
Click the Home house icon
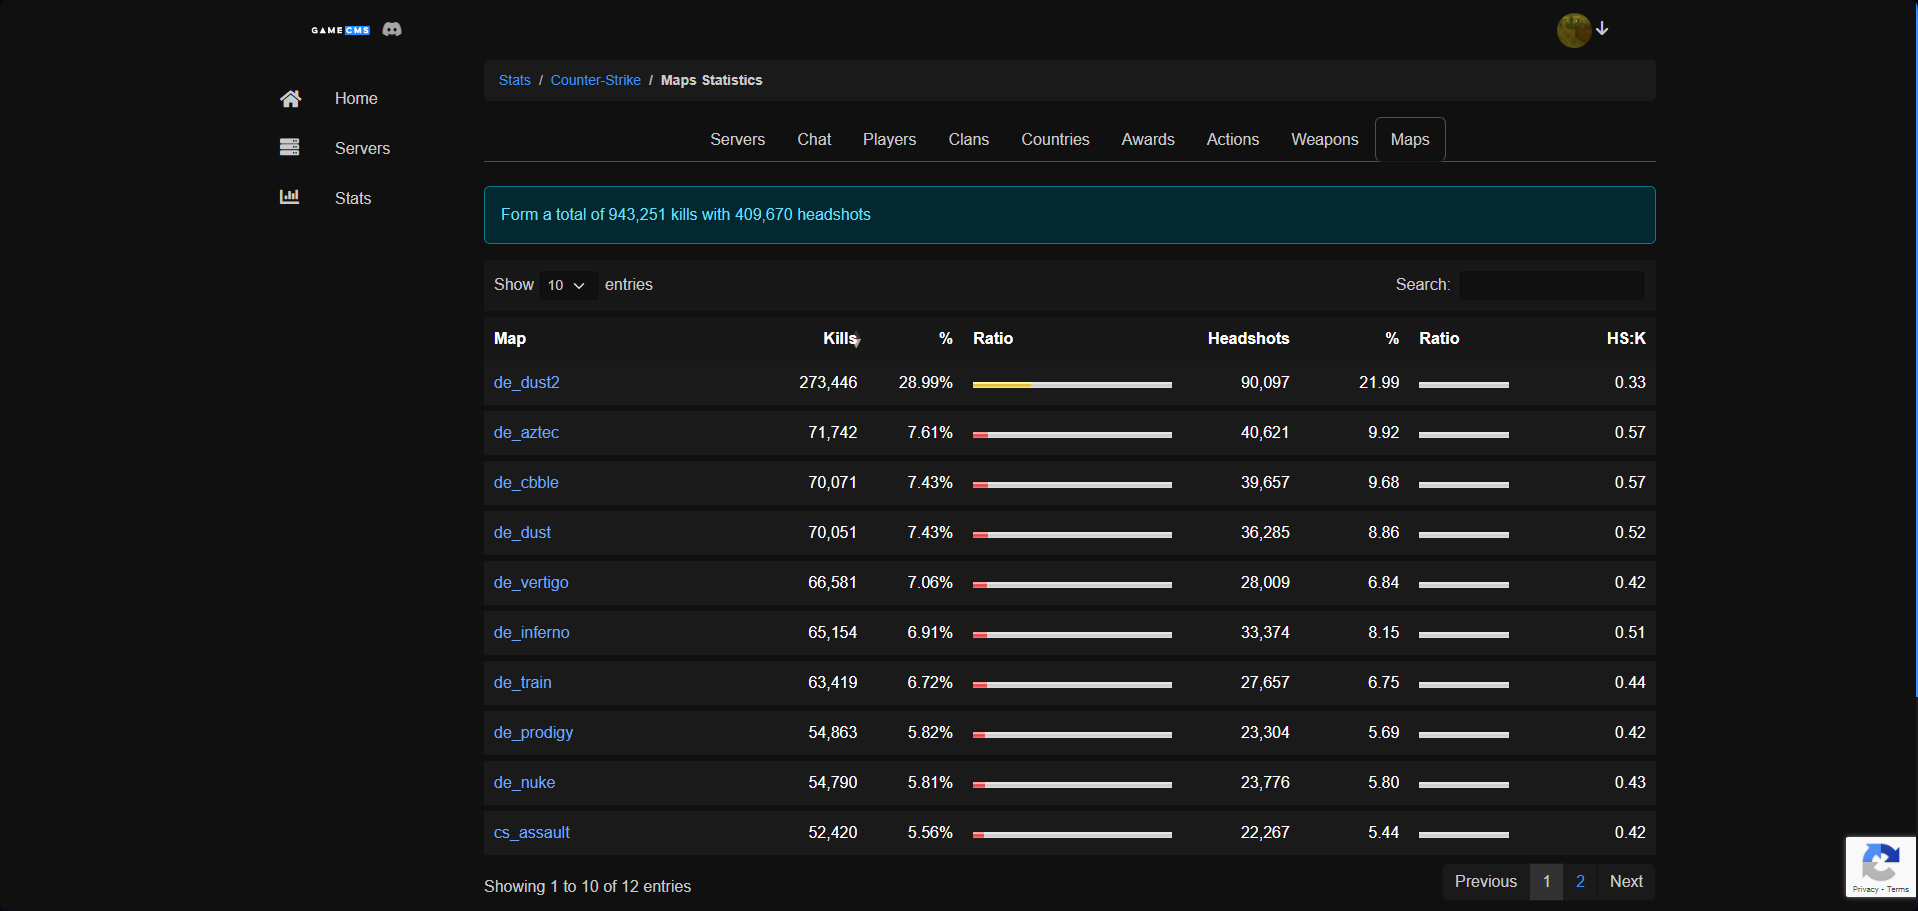(x=290, y=98)
